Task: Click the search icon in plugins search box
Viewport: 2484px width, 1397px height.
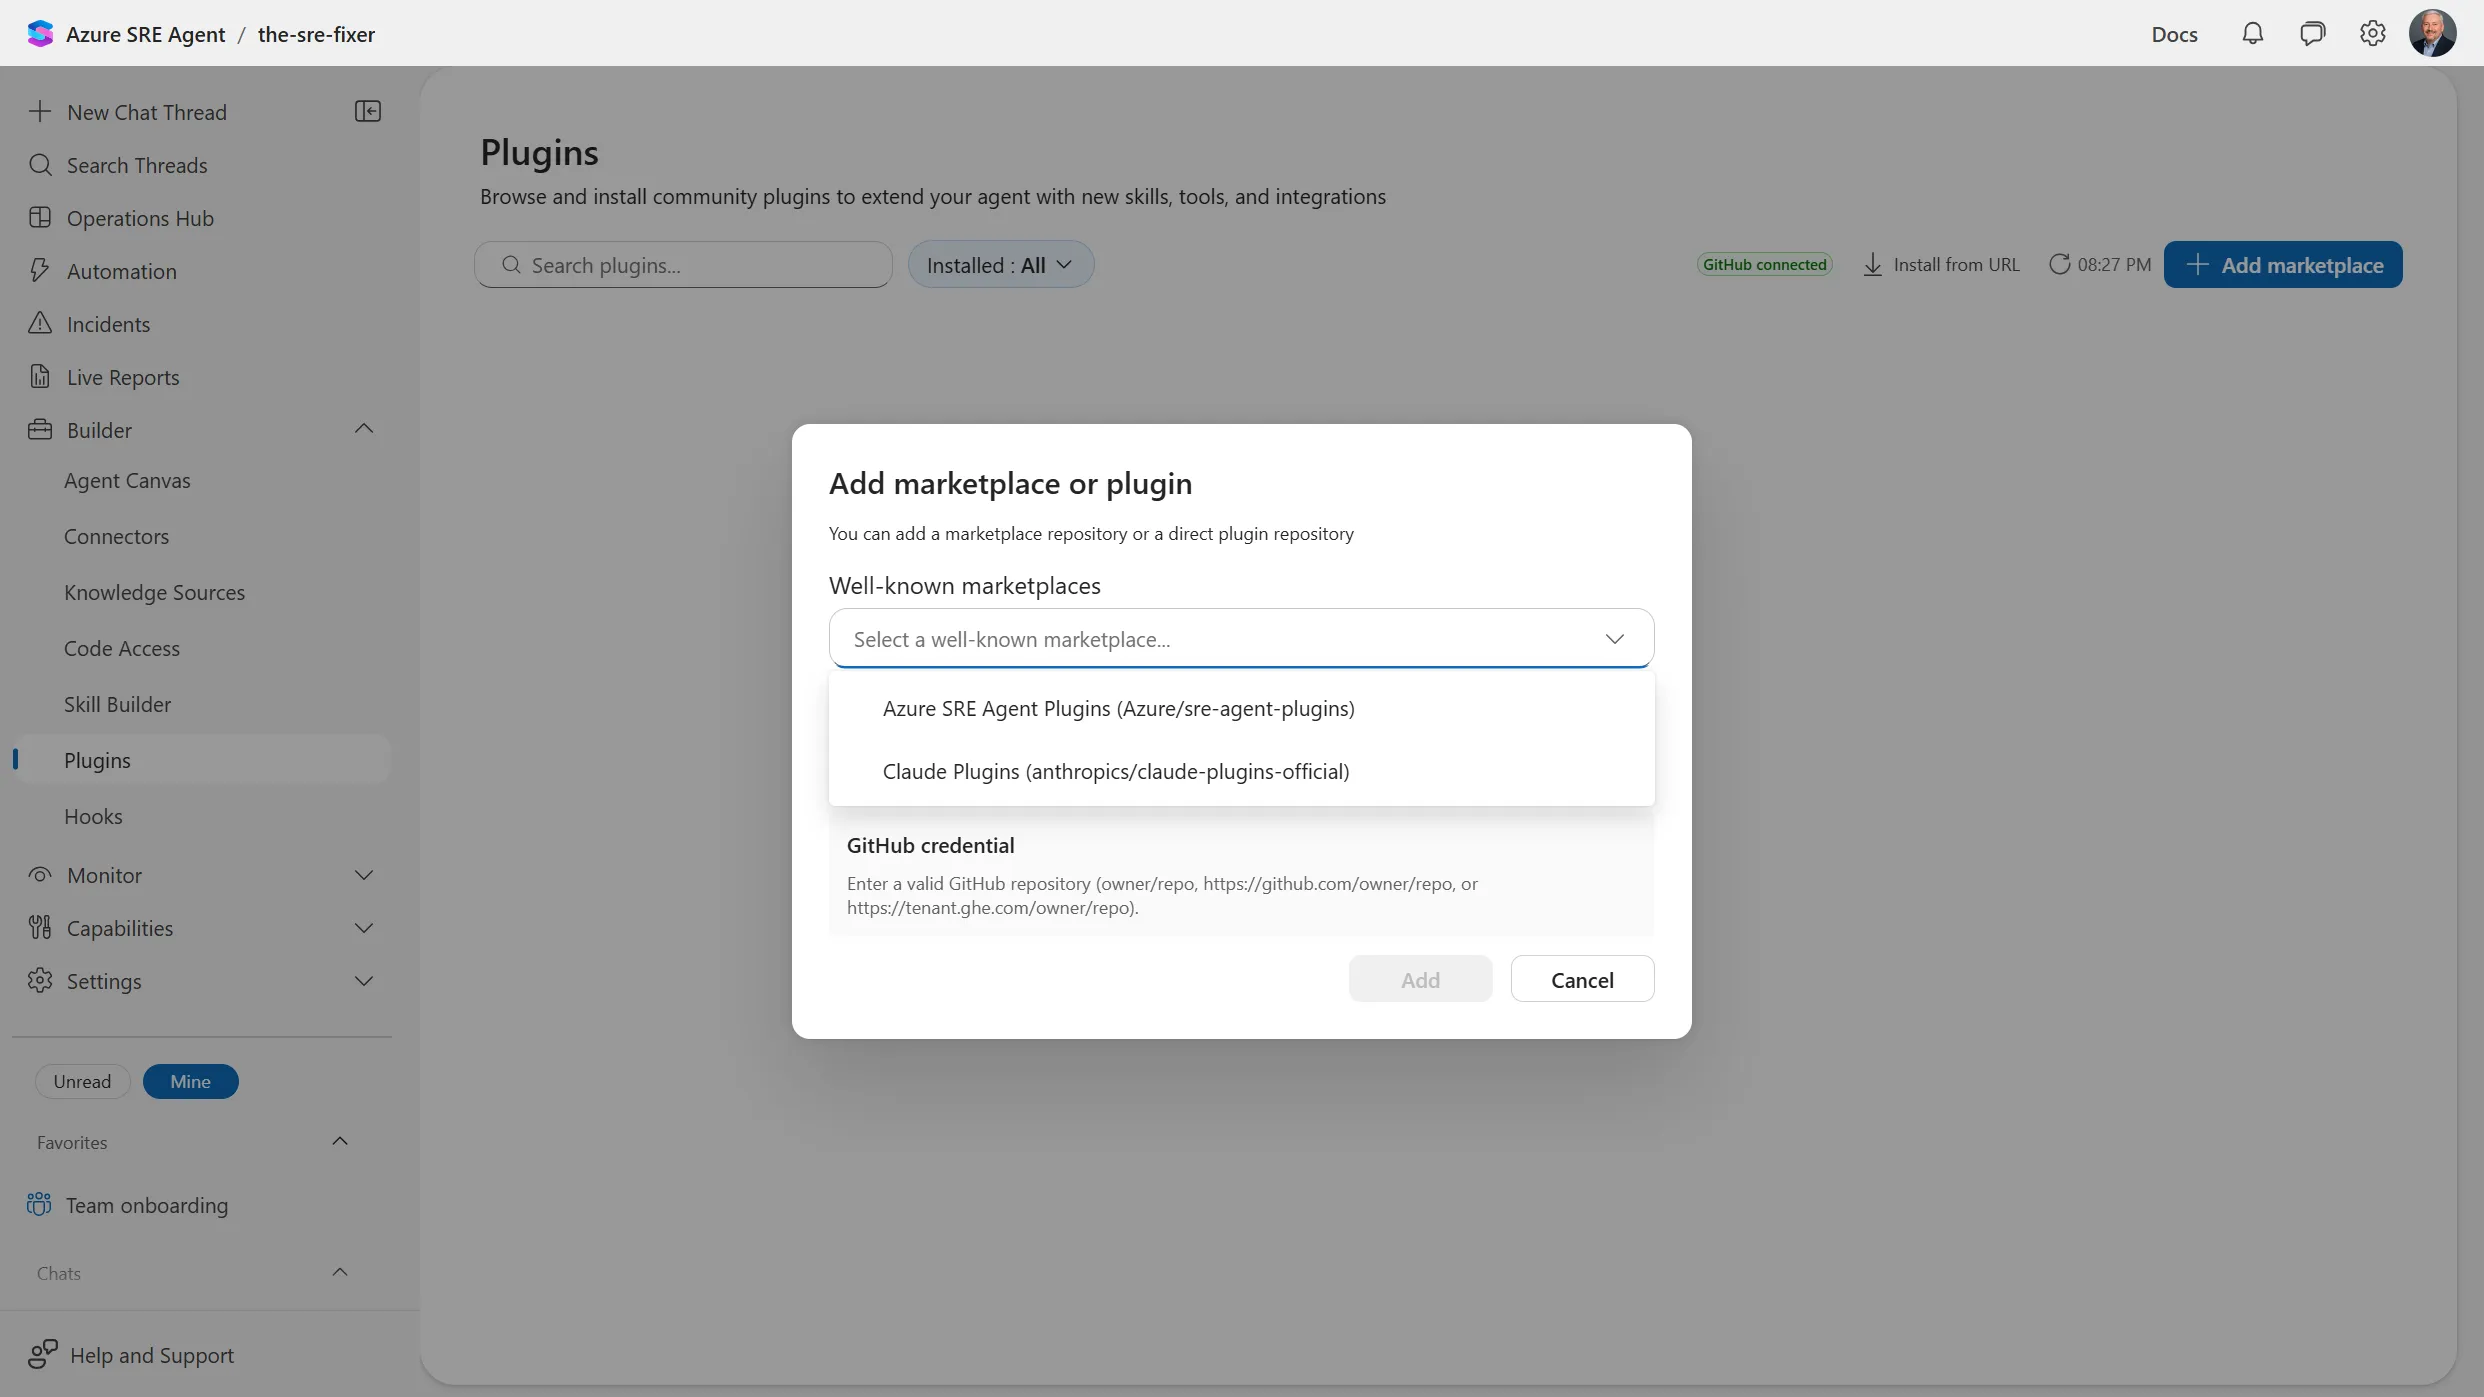Action: [x=511, y=265]
